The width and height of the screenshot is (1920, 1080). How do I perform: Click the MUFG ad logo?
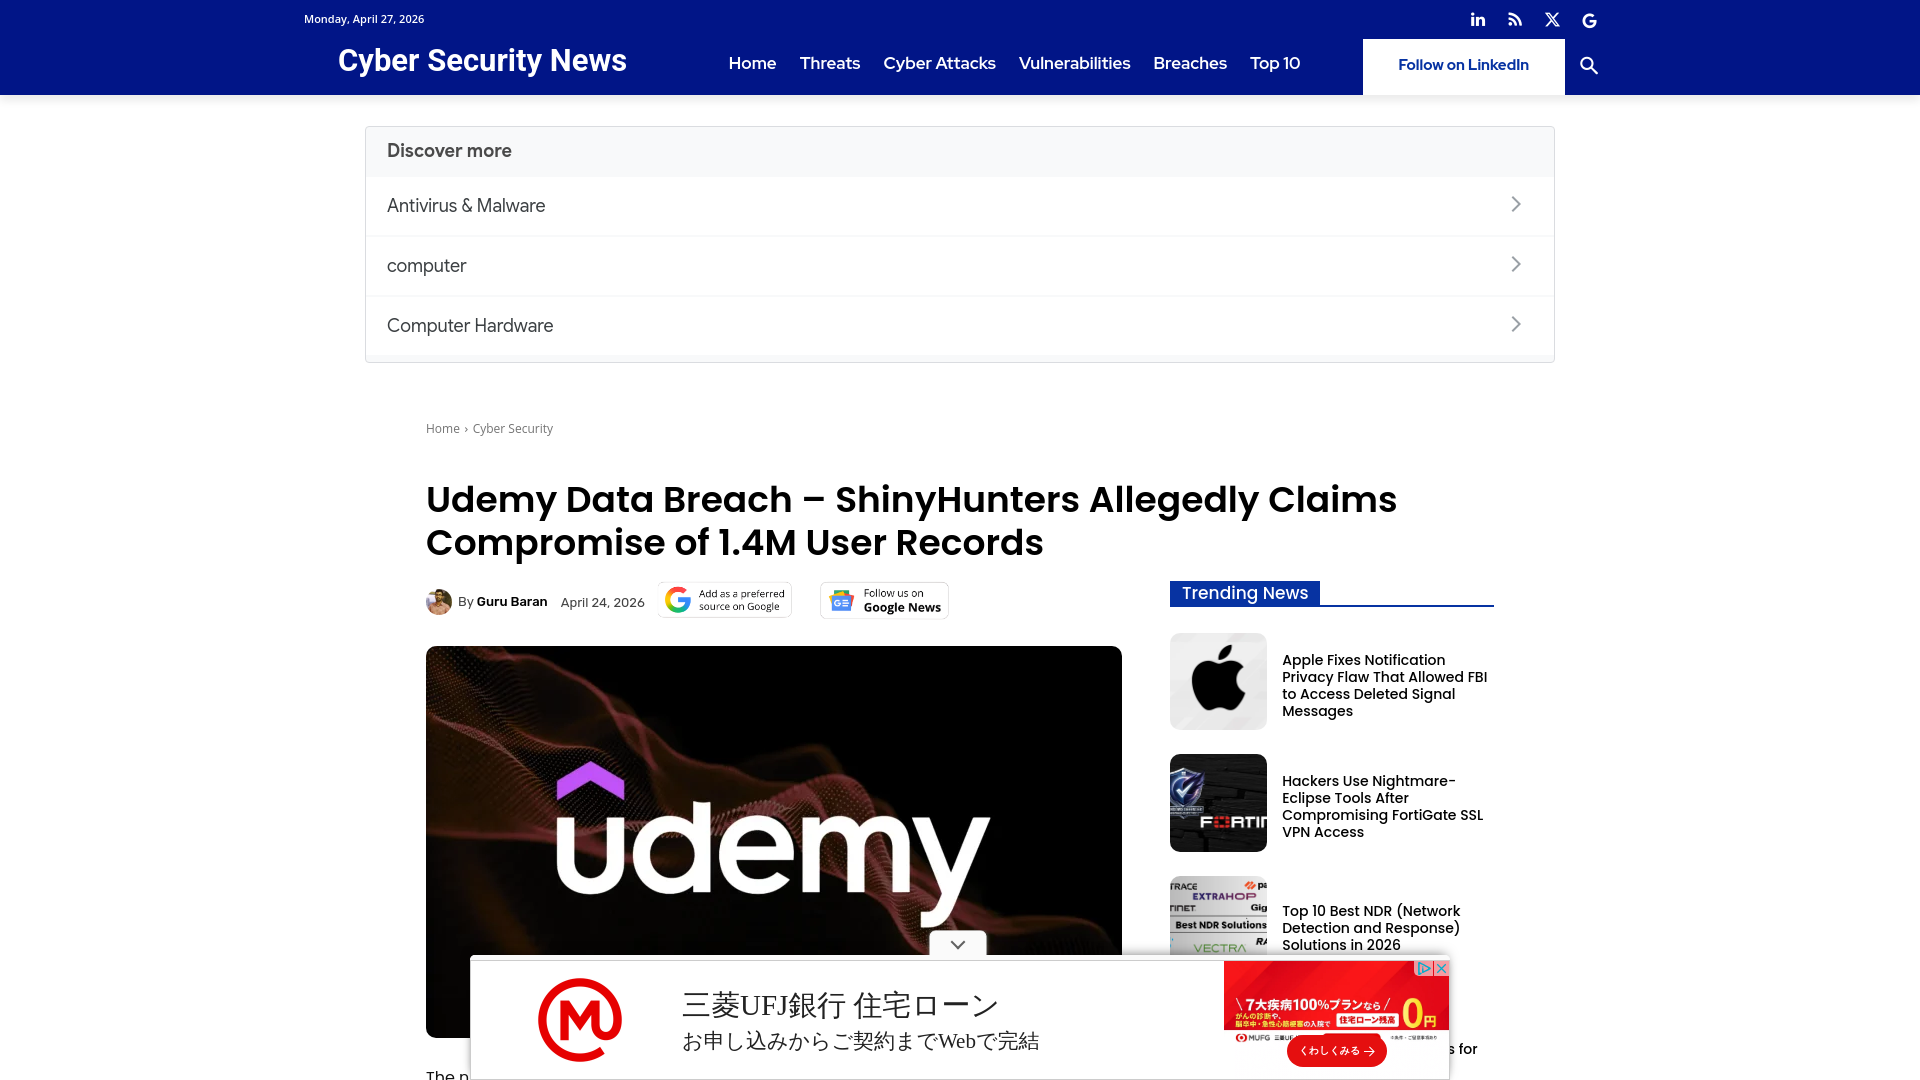tap(580, 1020)
